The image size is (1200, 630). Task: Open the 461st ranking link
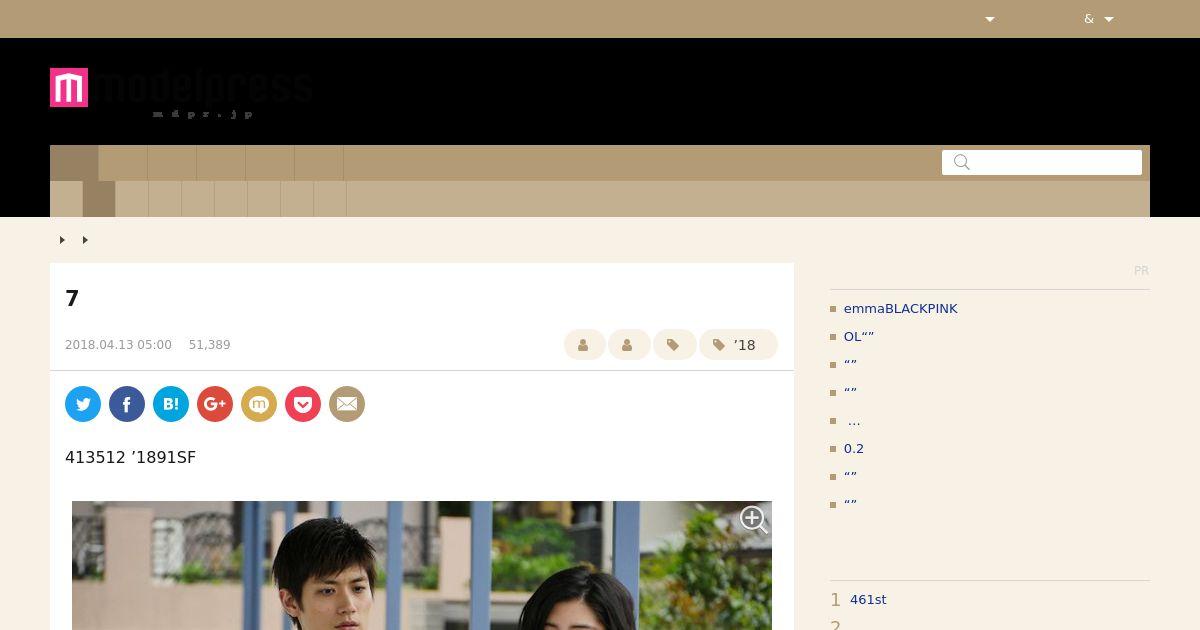point(868,600)
